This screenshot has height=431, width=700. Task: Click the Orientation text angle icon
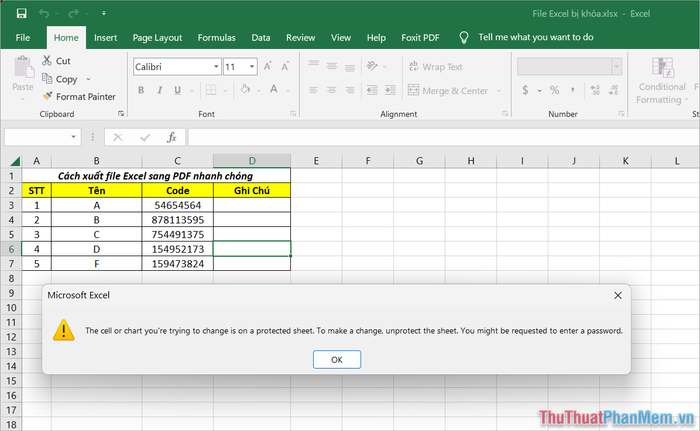(372, 66)
